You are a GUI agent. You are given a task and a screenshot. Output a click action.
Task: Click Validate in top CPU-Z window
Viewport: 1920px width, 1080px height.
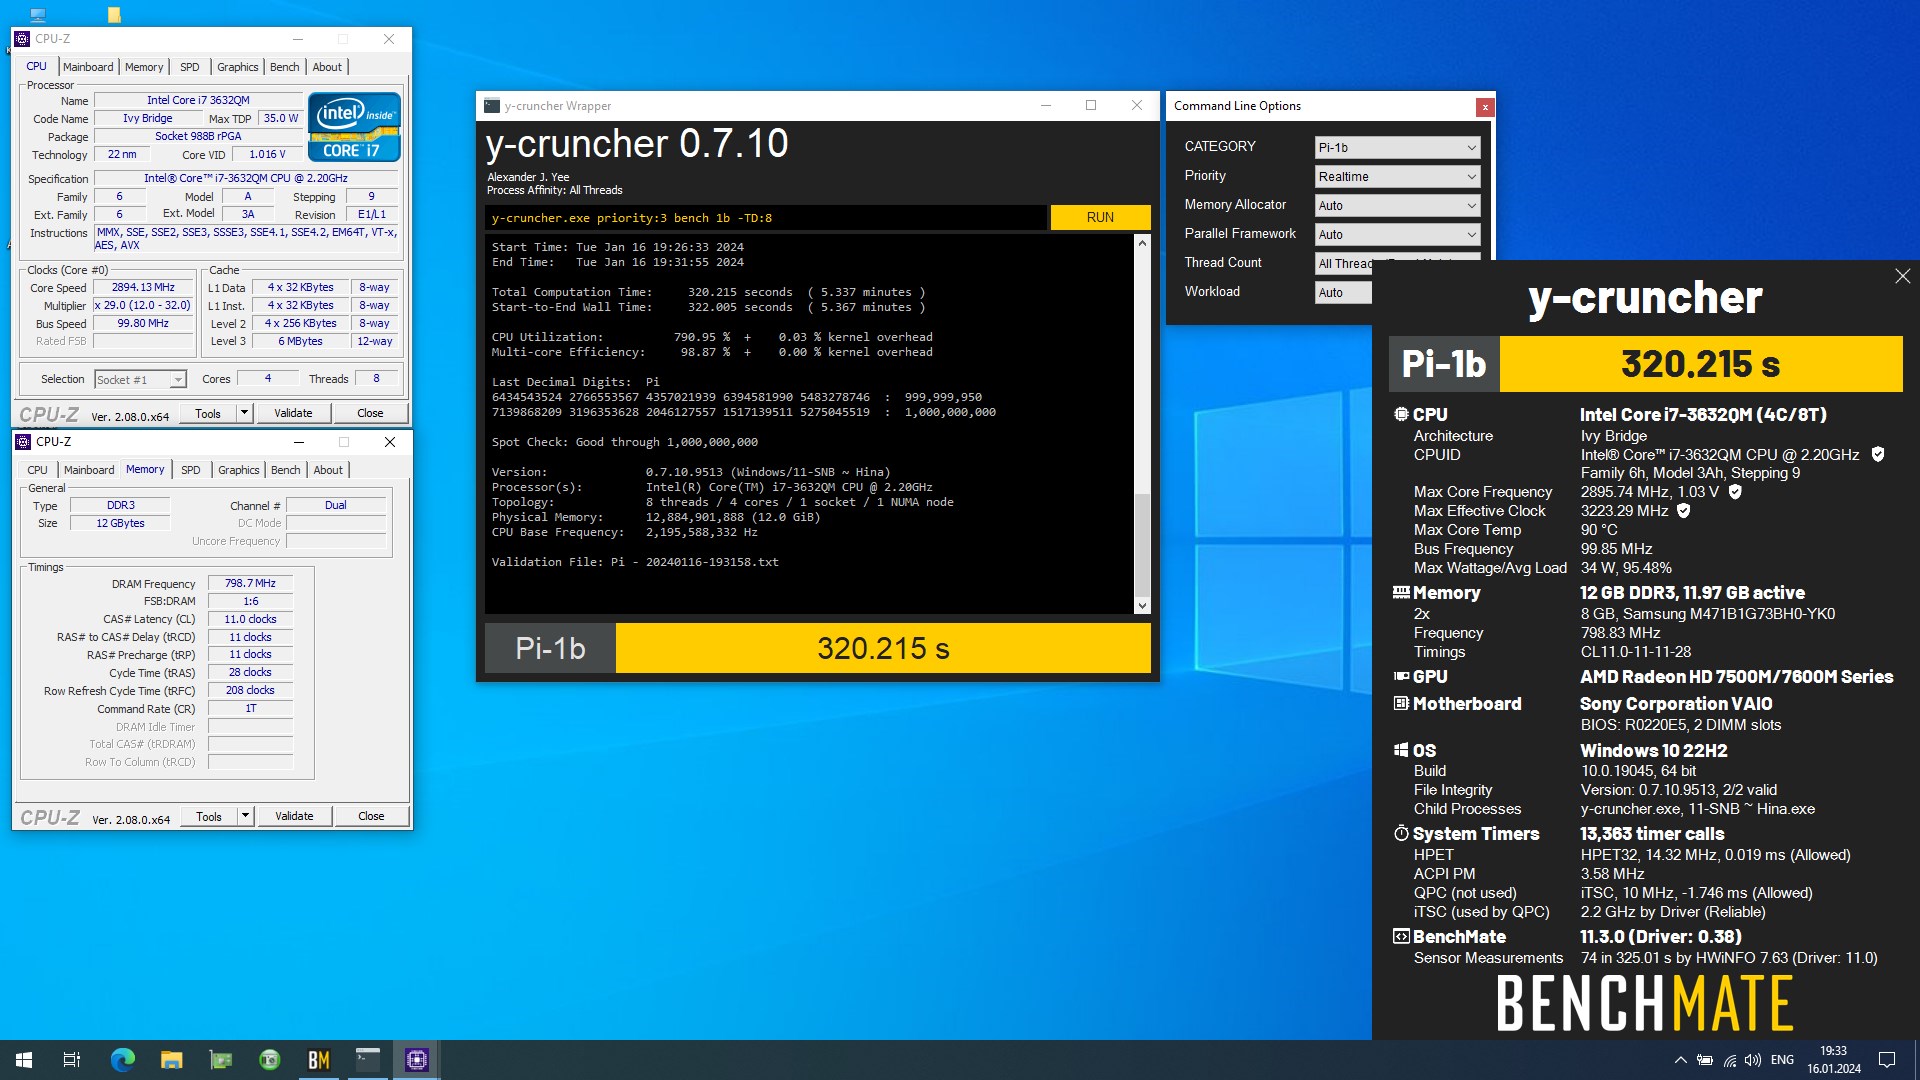(293, 413)
